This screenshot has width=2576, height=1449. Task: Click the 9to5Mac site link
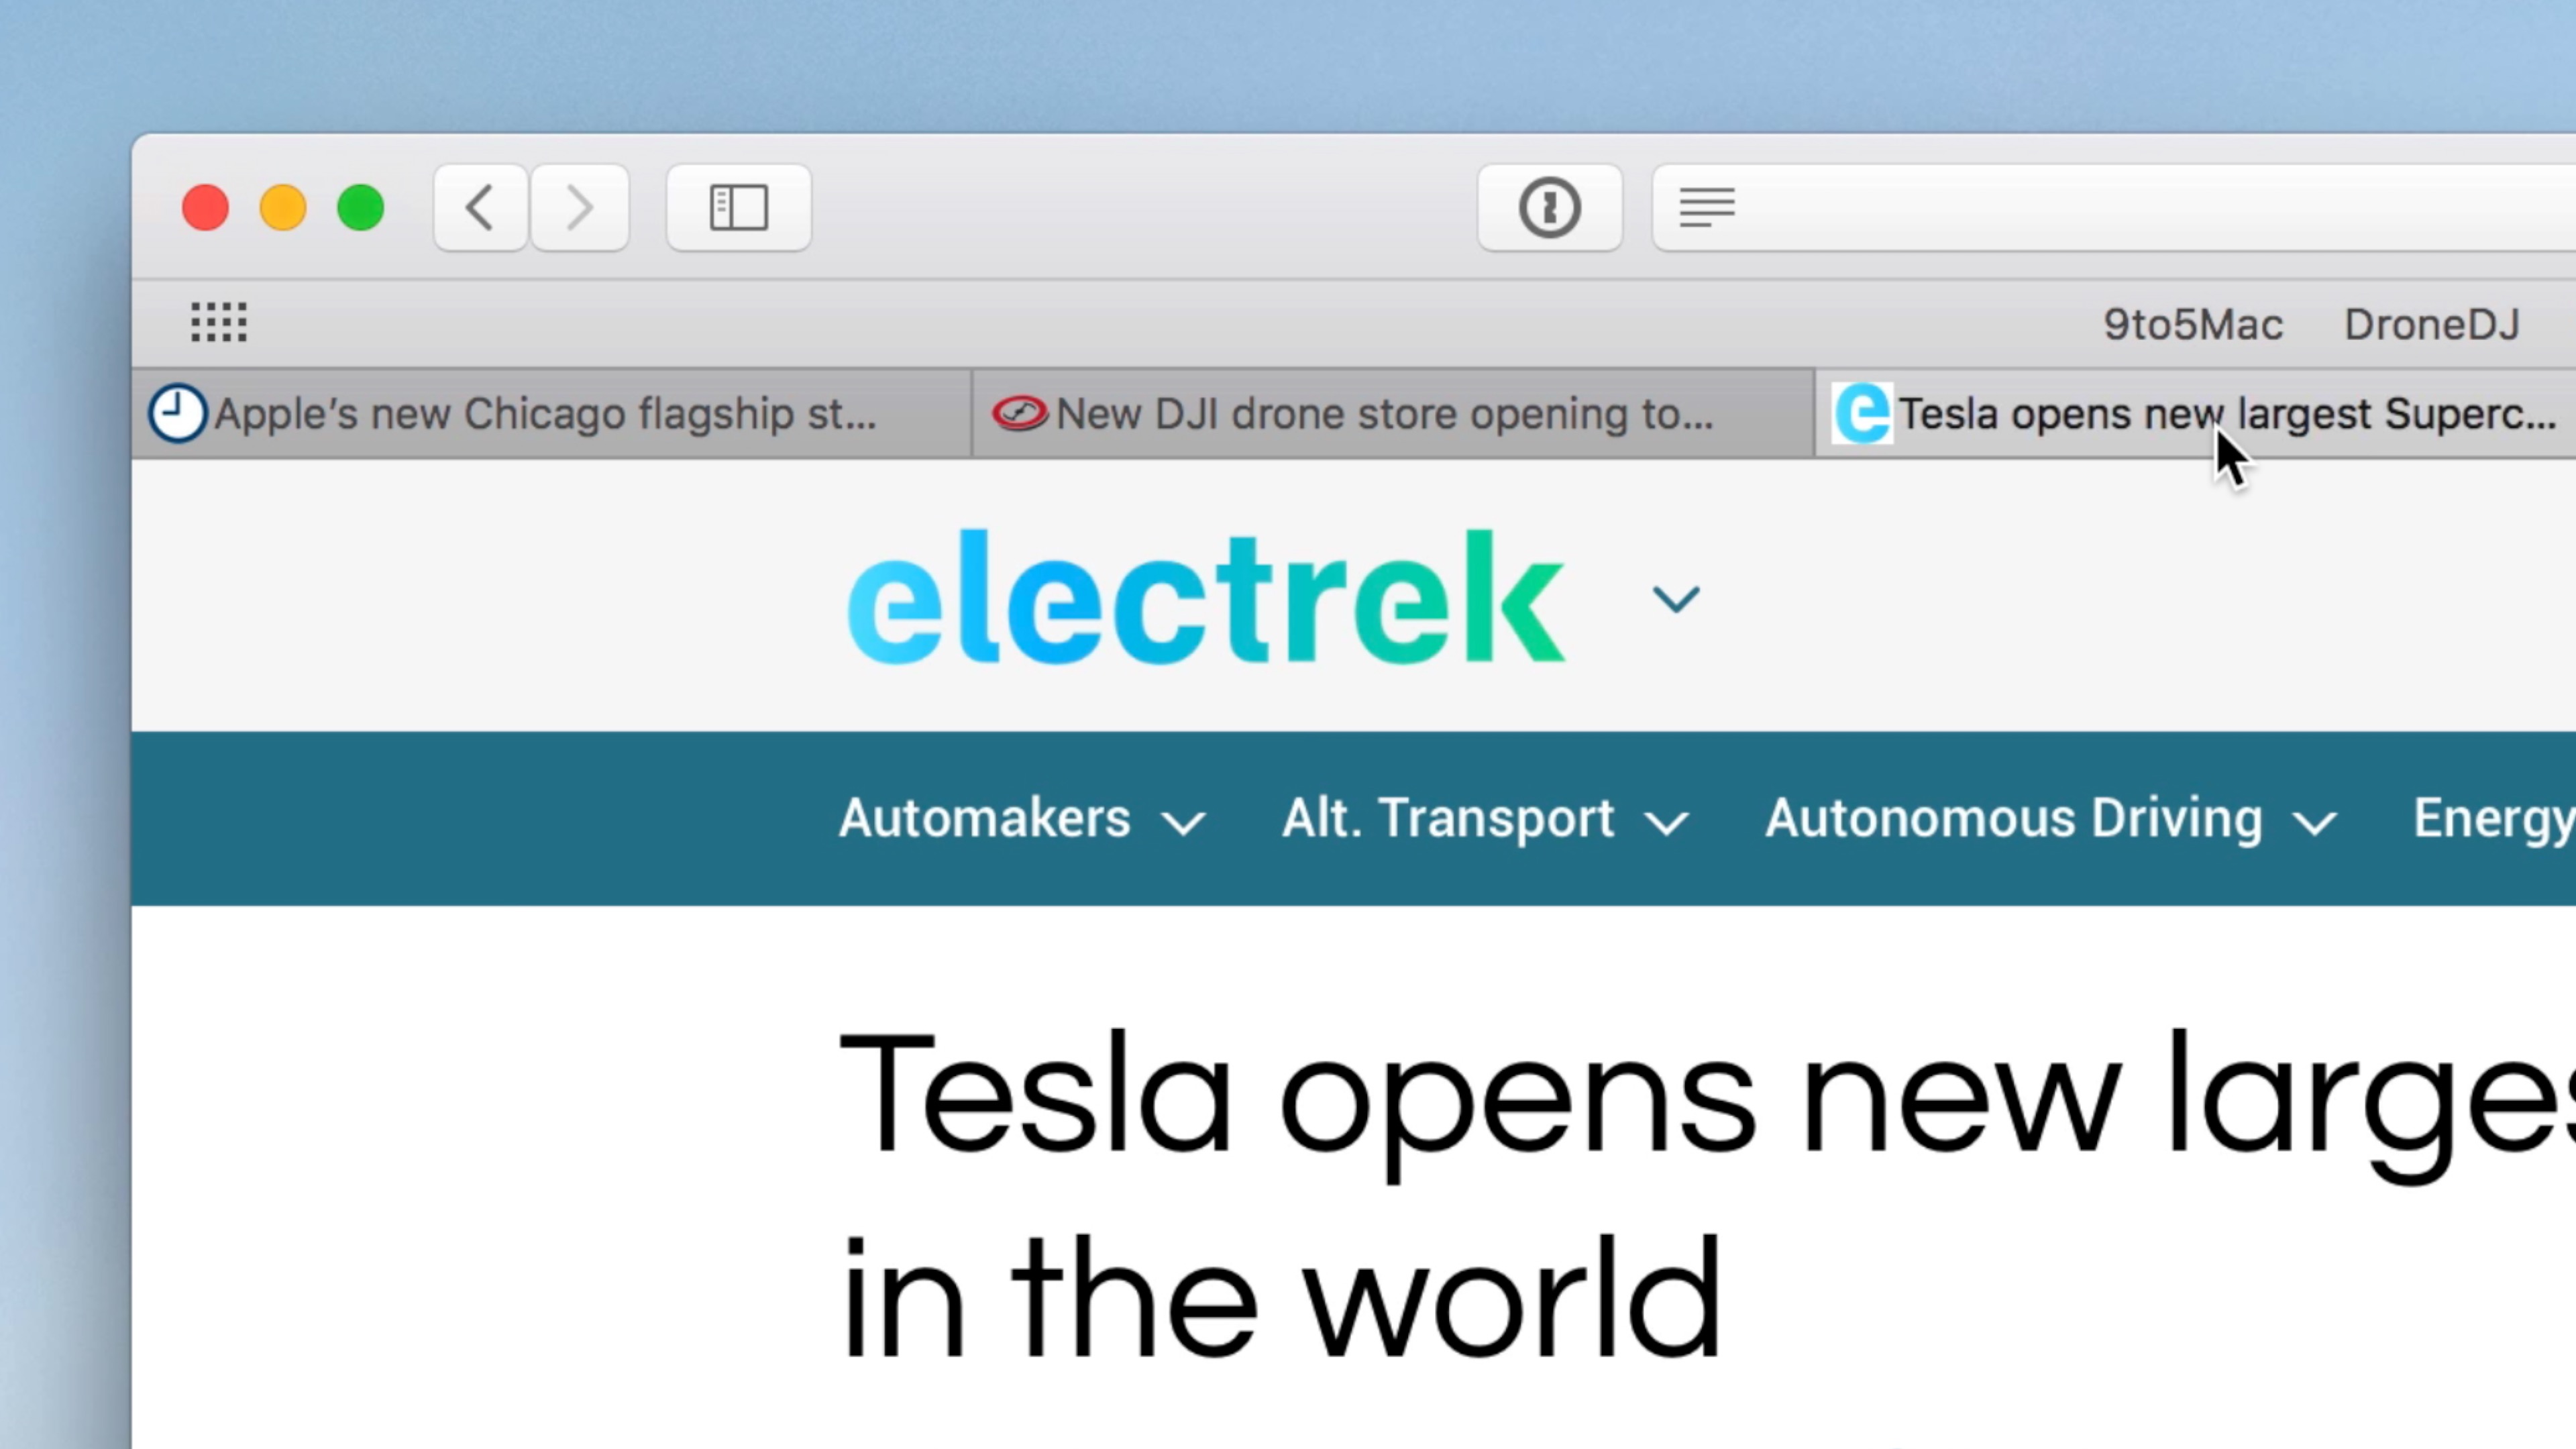point(2192,324)
